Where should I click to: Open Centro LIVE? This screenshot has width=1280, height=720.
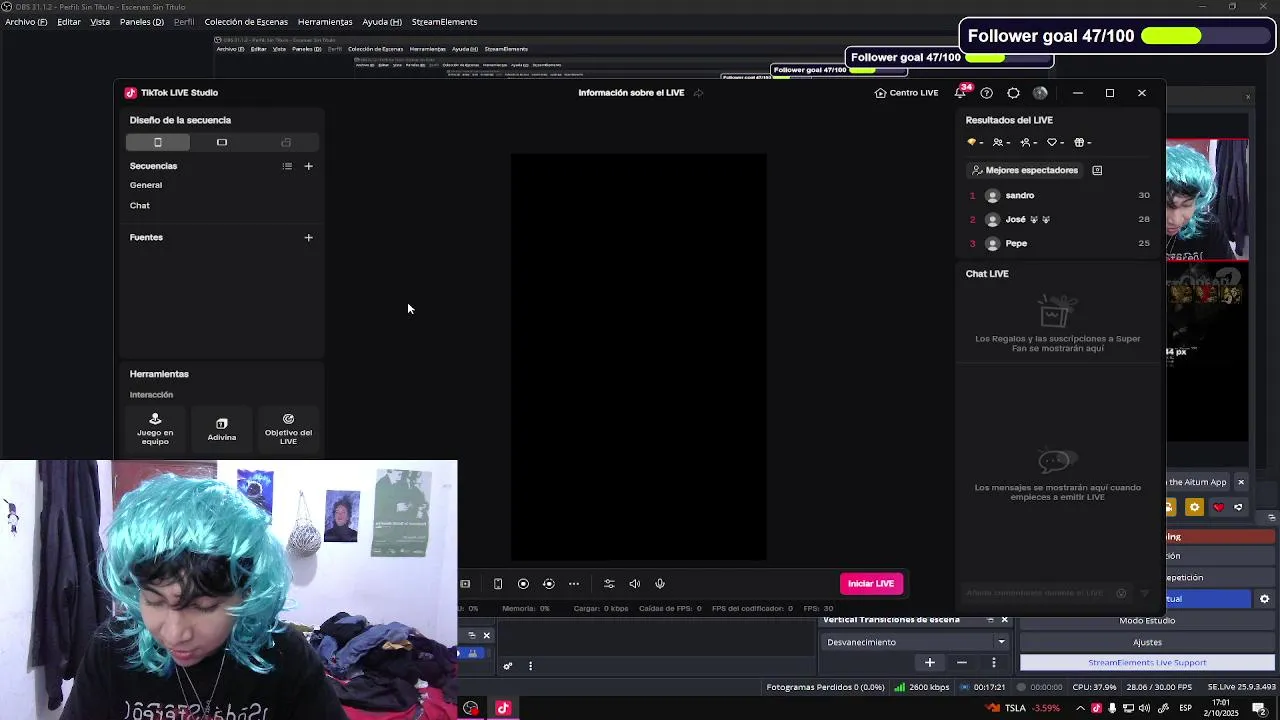point(906,93)
